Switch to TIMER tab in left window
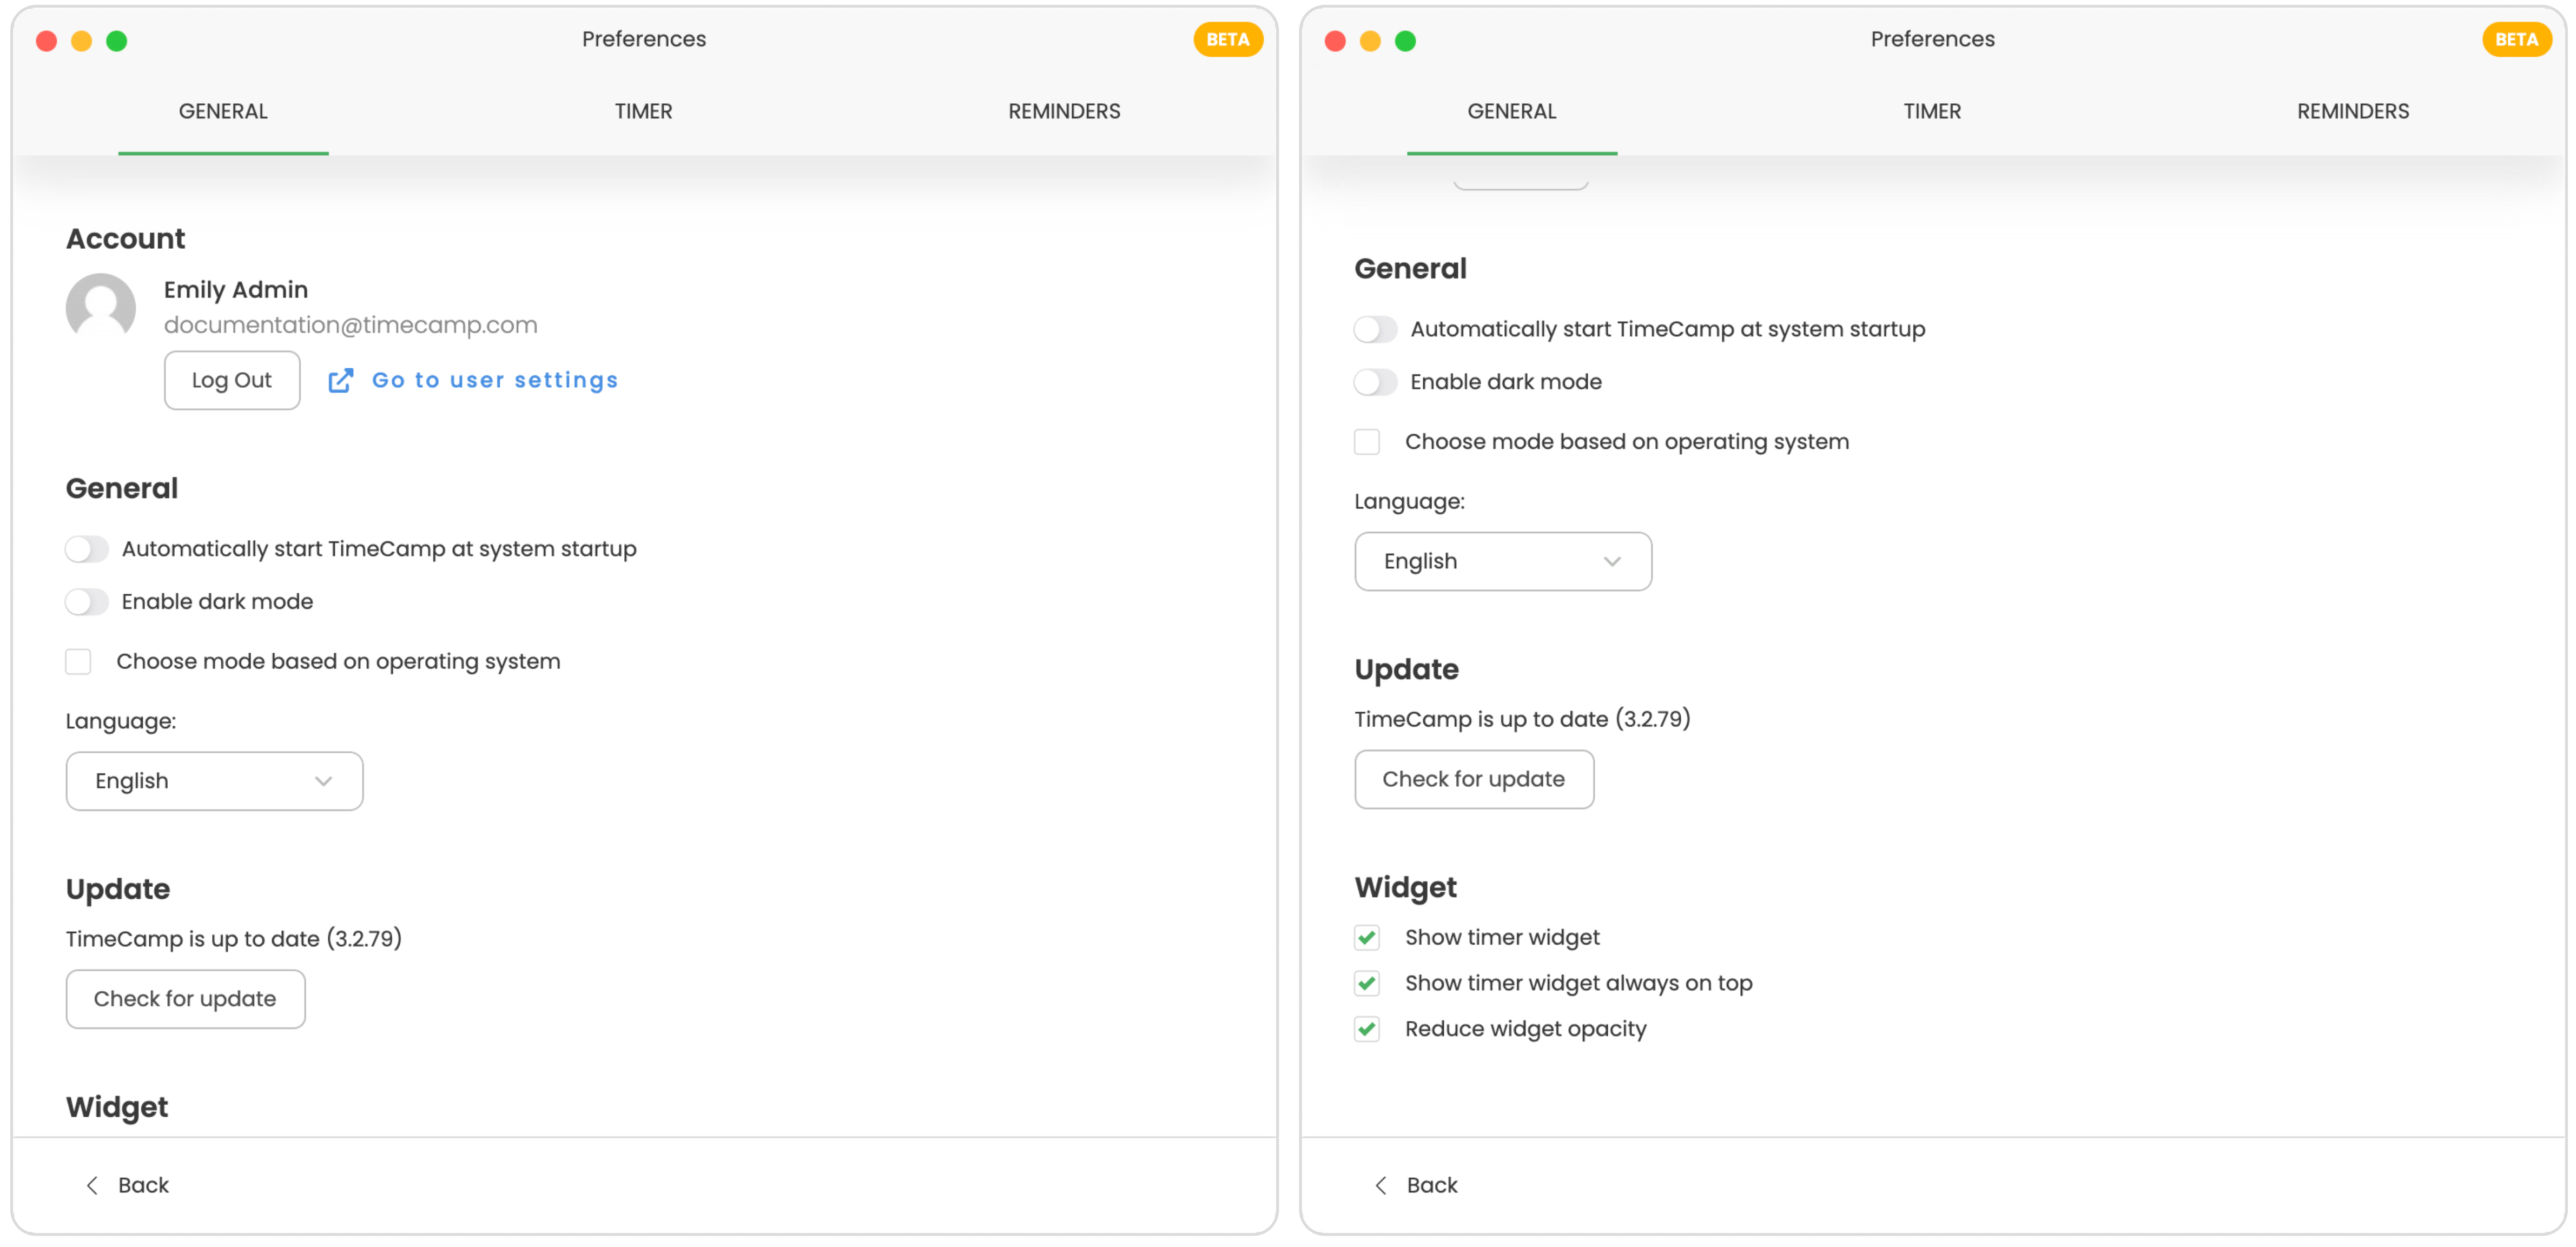The image size is (2576, 1247). tap(643, 111)
